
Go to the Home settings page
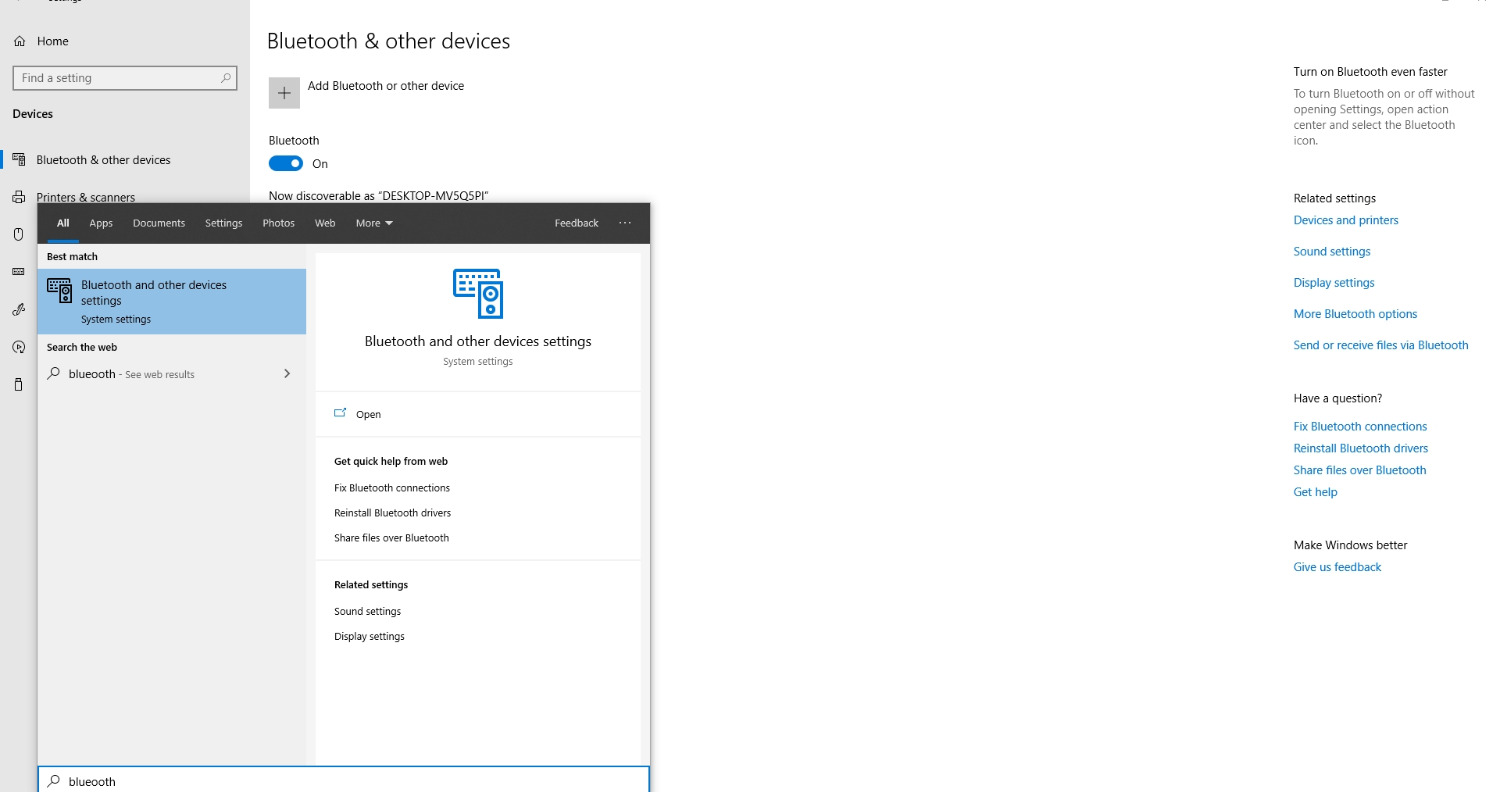[x=40, y=40]
